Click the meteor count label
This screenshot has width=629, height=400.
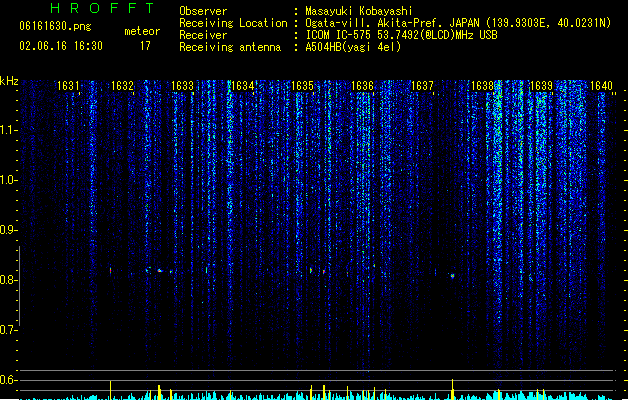click(x=142, y=31)
